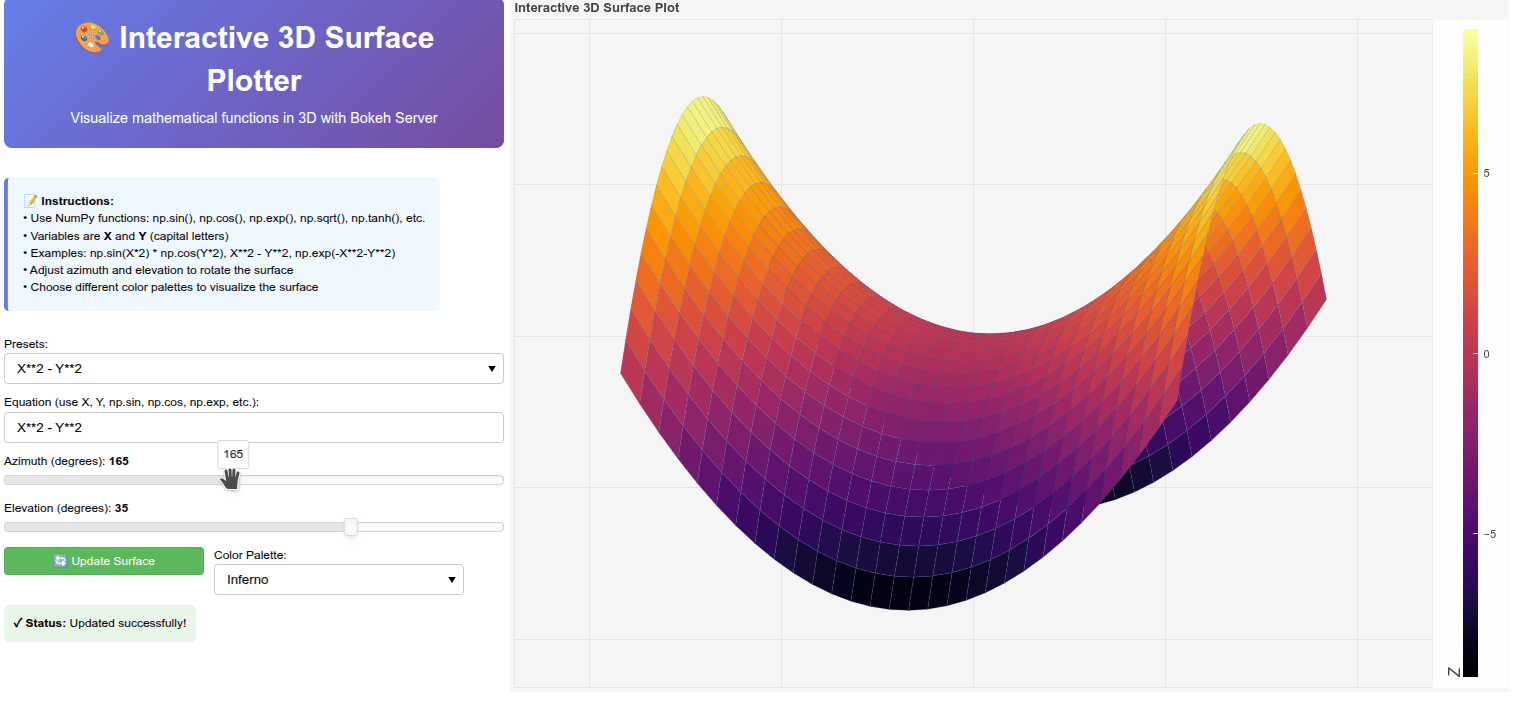This screenshot has width=1517, height=718.
Task: Click the refresh icon on Update Surface
Action: click(60, 561)
